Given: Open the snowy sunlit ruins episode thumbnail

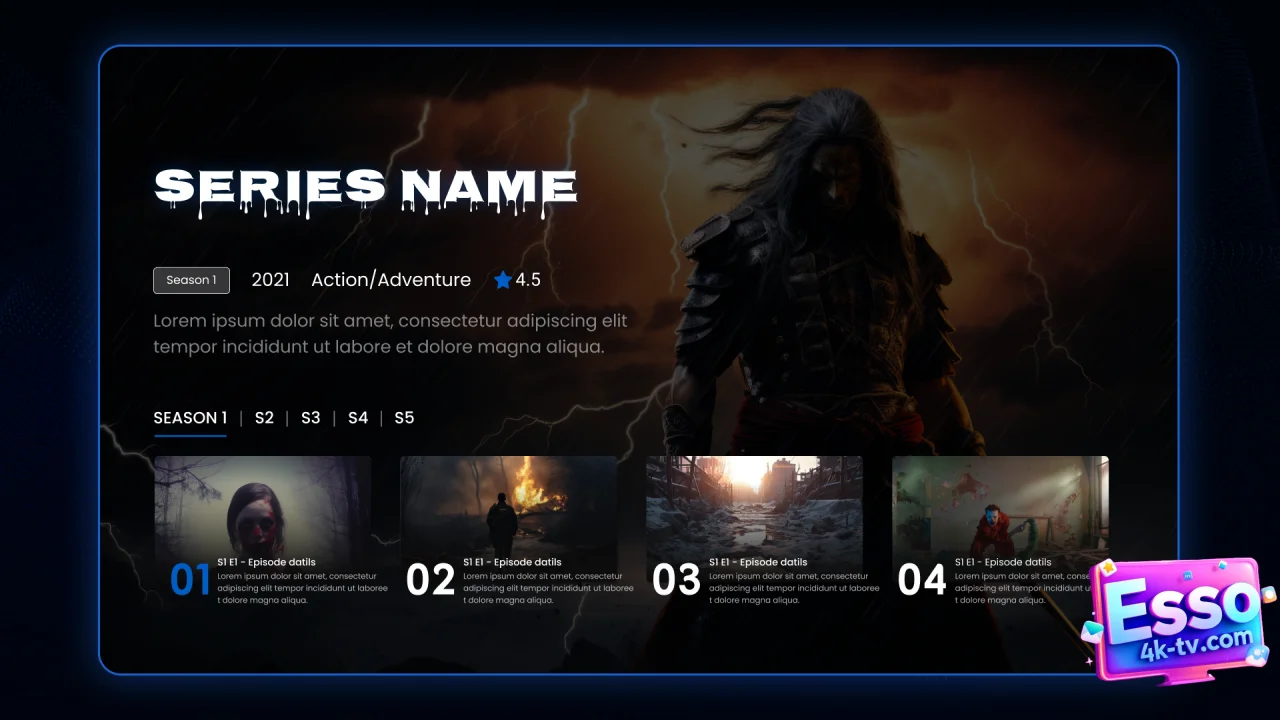Looking at the screenshot, I should click(755, 503).
